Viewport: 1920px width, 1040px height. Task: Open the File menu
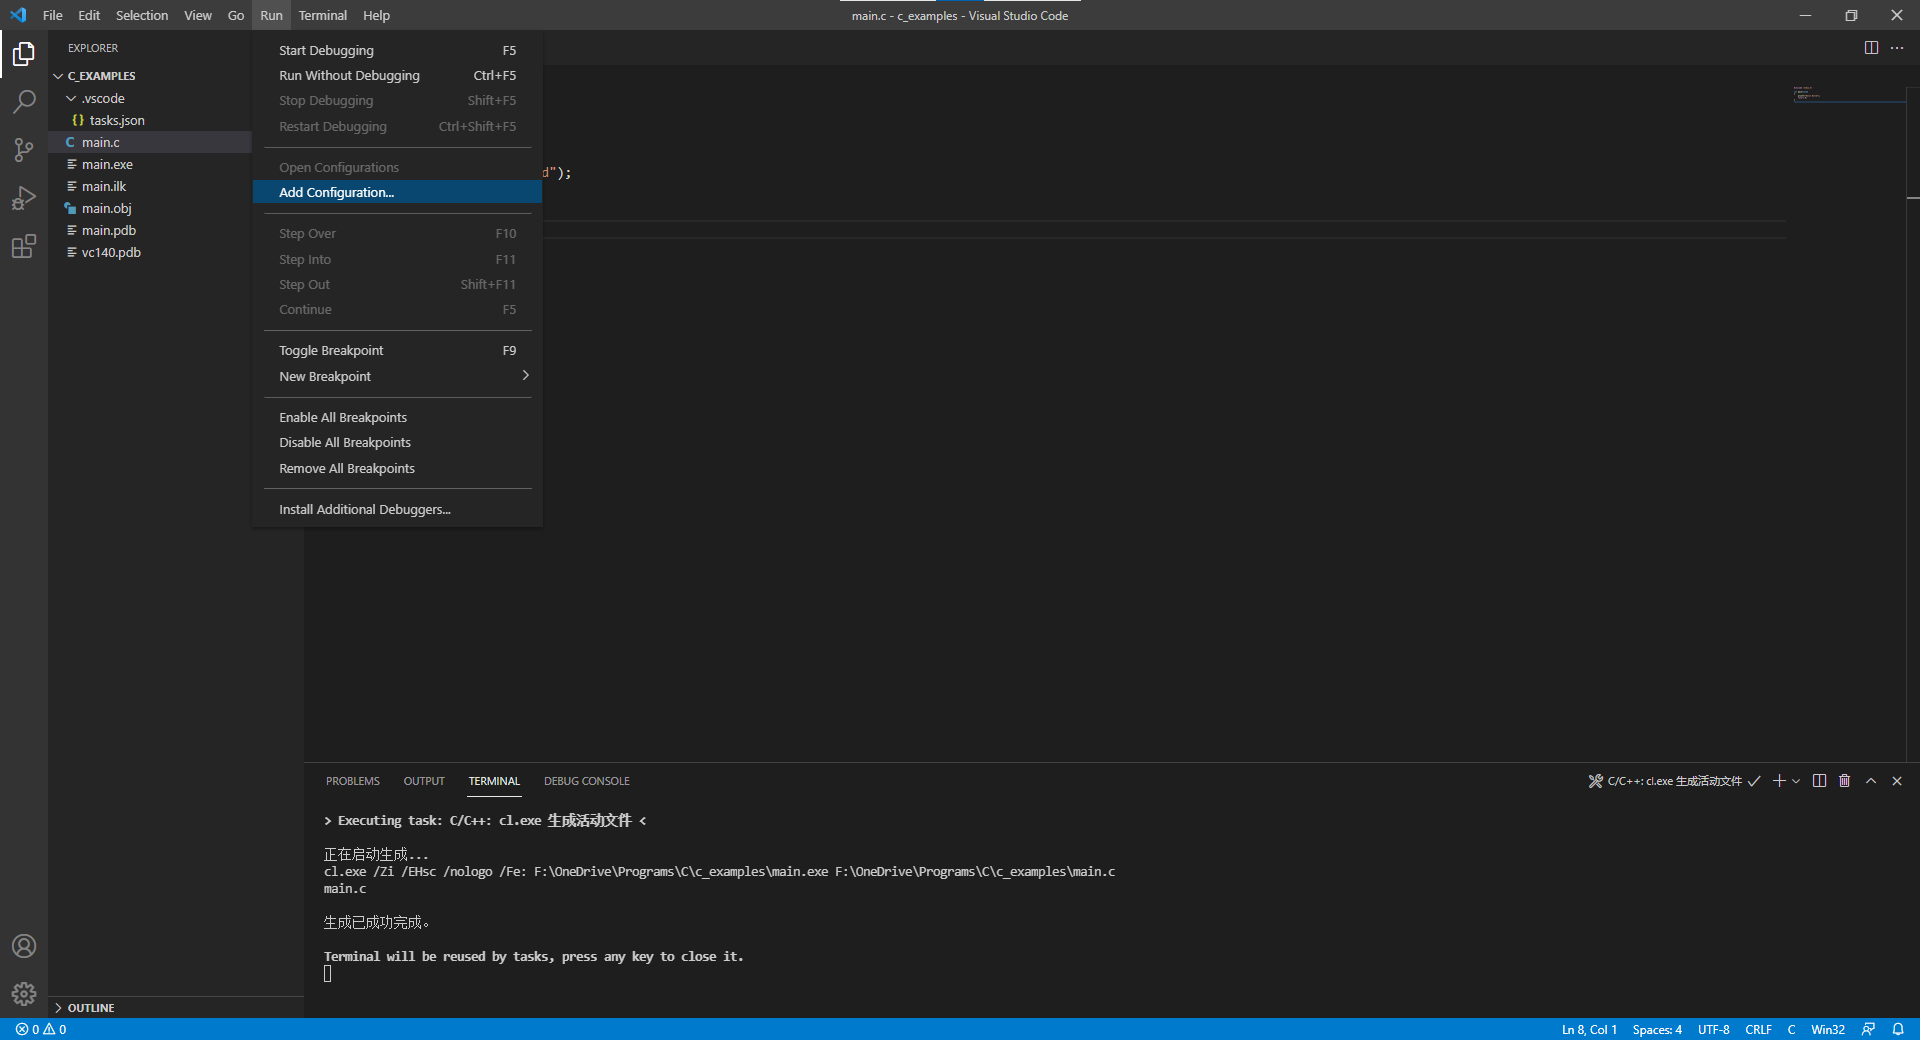(x=53, y=15)
